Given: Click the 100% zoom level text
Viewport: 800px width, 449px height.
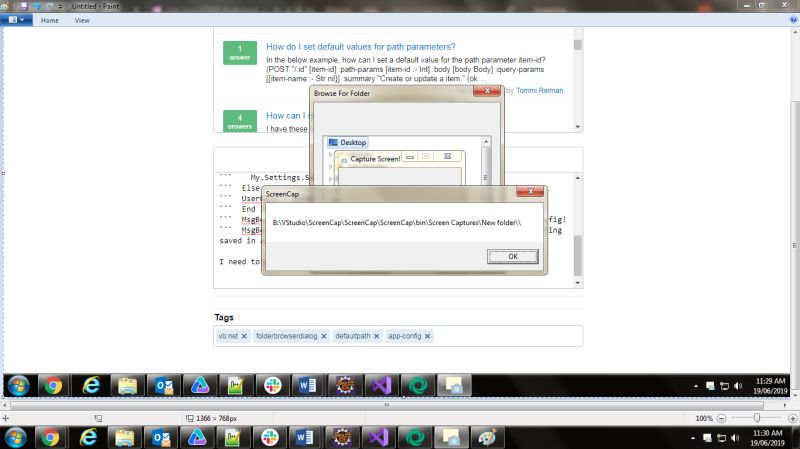Looking at the screenshot, I should [704, 418].
